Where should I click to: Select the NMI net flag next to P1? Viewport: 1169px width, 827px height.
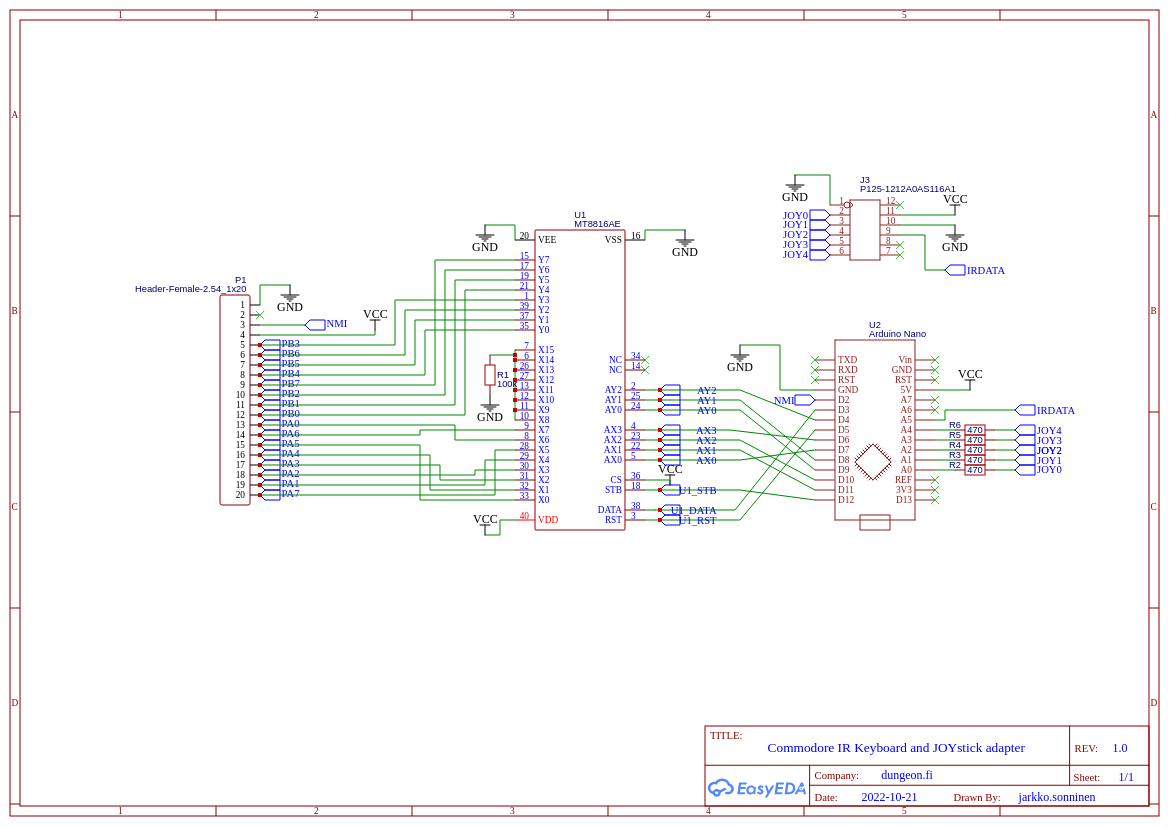click(327, 324)
